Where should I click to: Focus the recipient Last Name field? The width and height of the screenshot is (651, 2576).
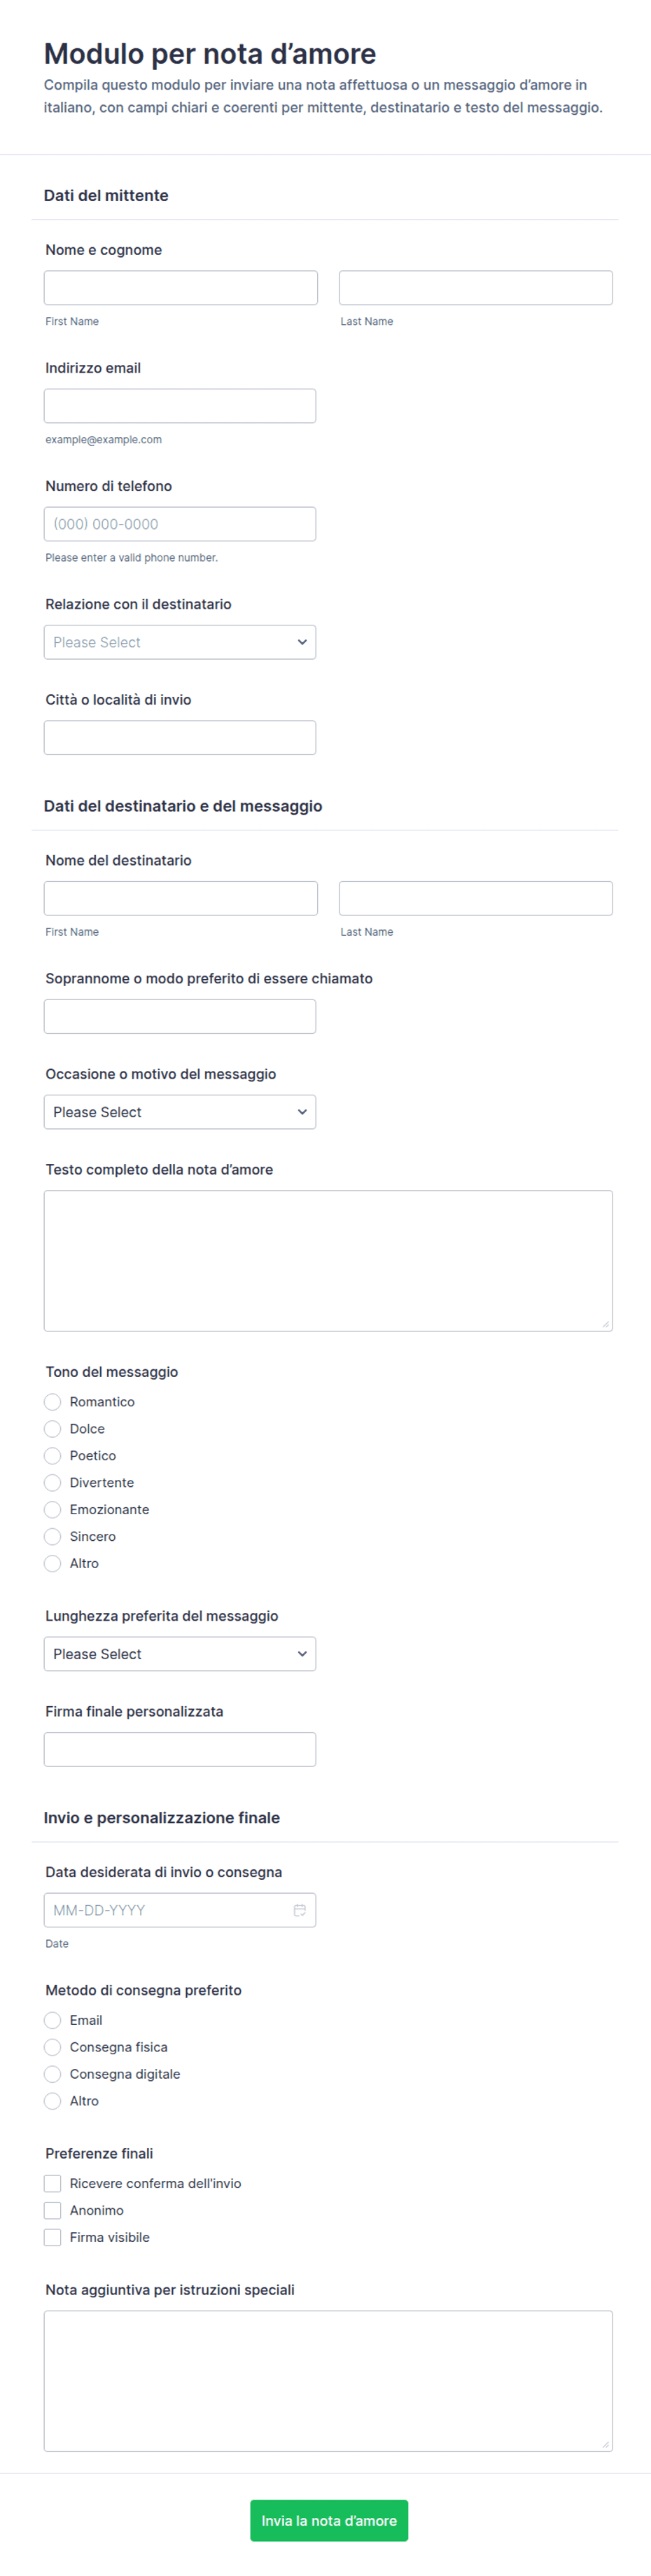point(476,898)
